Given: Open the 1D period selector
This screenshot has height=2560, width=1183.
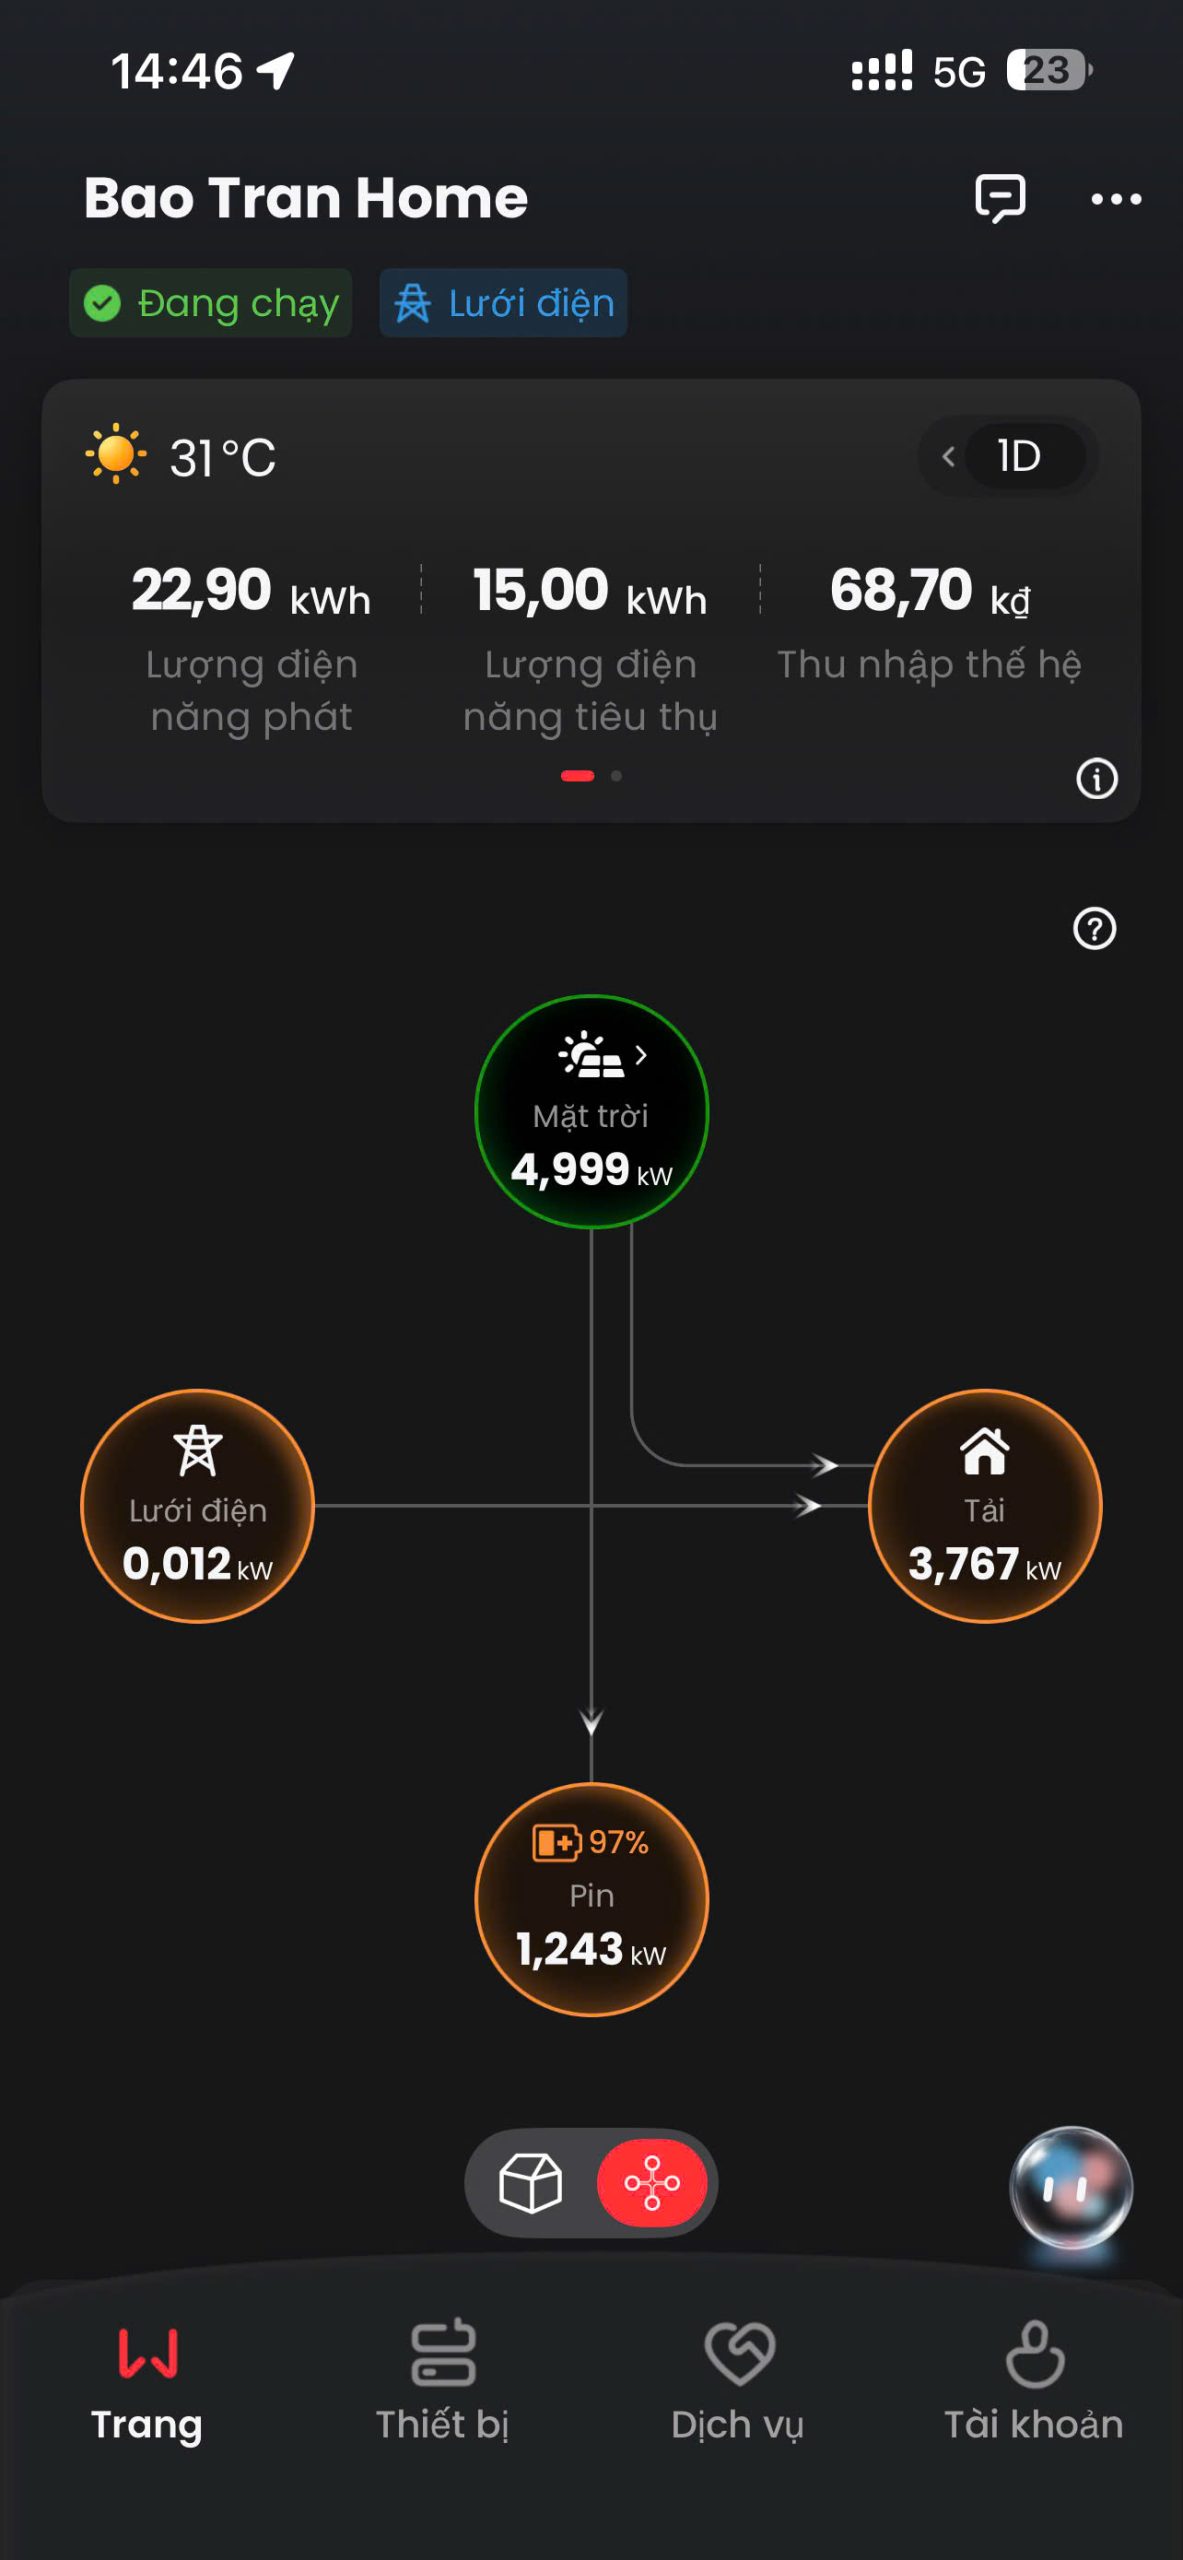Looking at the screenshot, I should click(1020, 456).
